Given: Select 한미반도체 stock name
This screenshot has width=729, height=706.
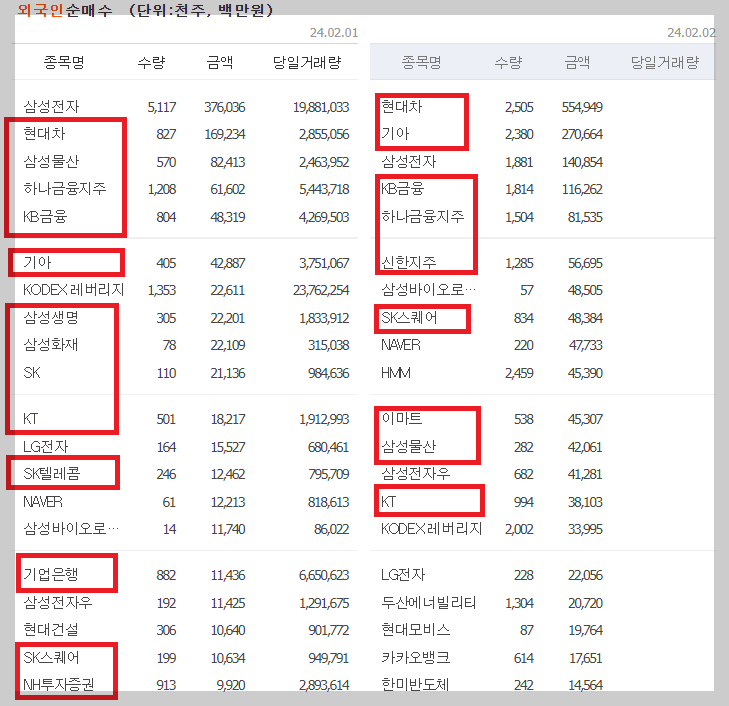Looking at the screenshot, I should [x=415, y=685].
